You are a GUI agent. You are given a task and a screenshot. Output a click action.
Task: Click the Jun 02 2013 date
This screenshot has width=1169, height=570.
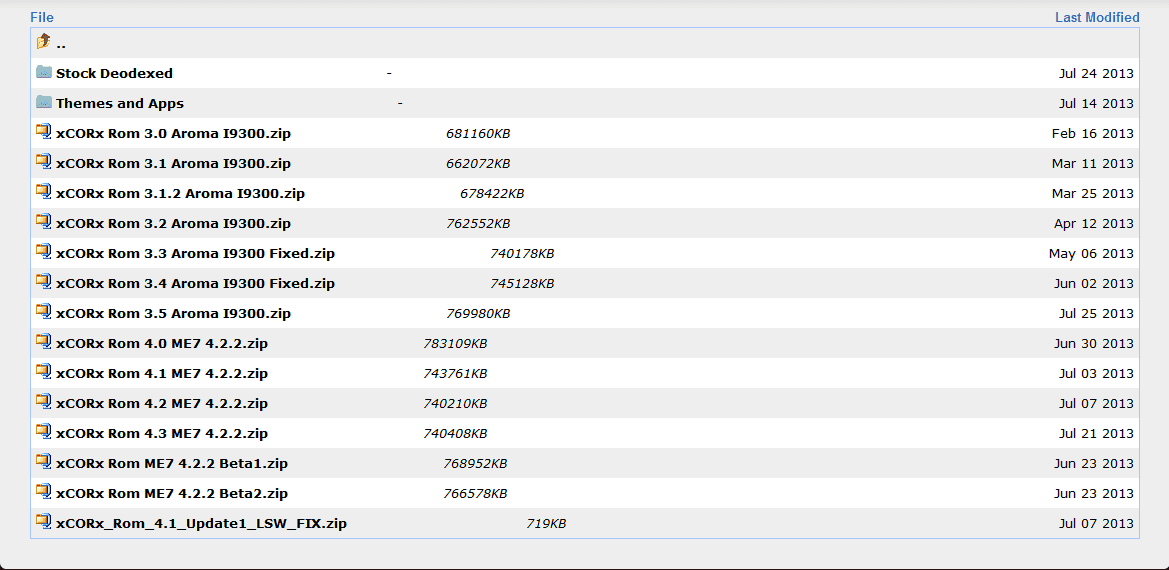1094,283
